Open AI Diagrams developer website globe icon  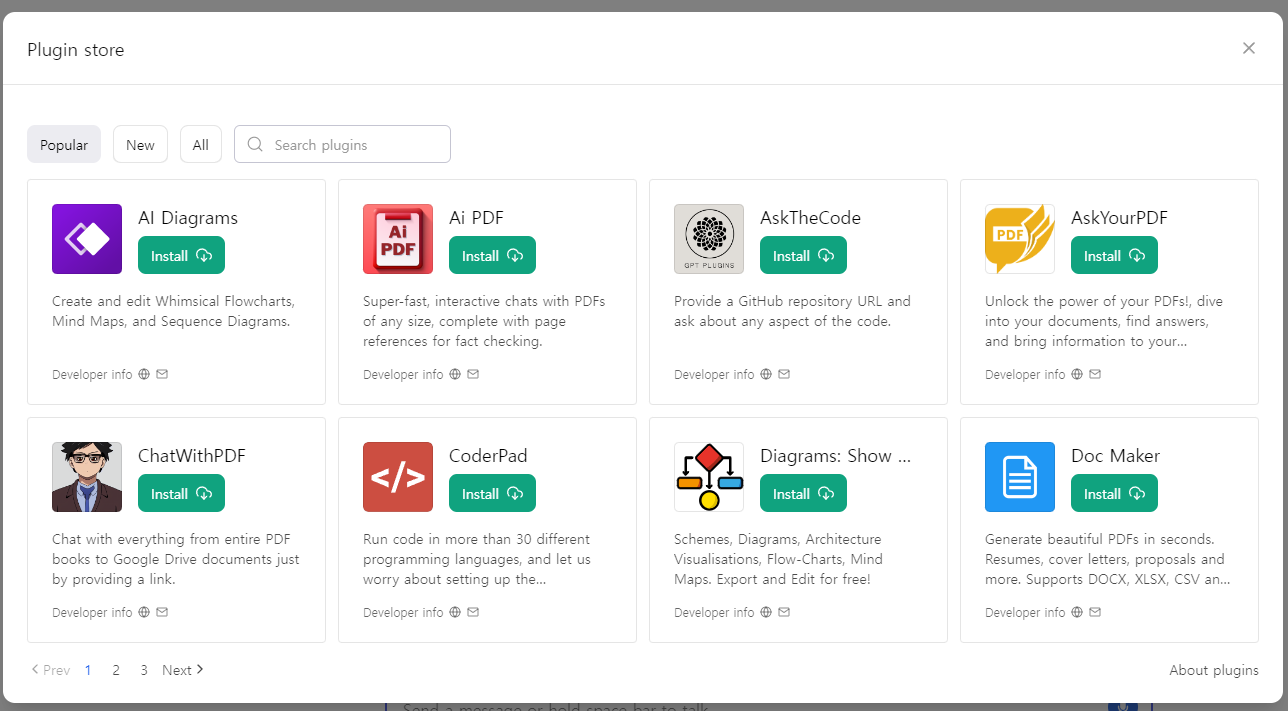[x=144, y=374]
